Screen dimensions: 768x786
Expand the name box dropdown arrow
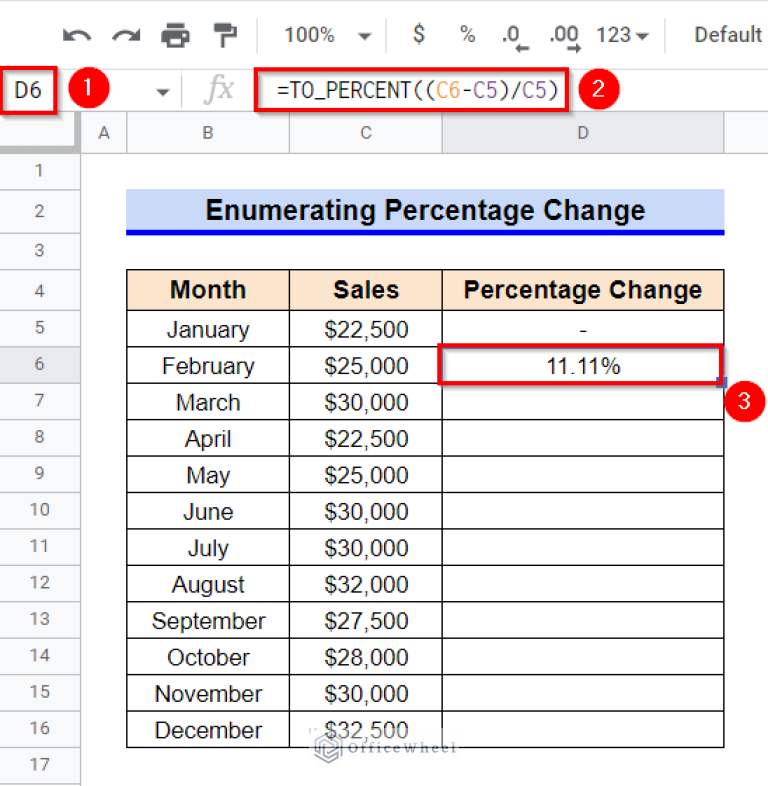[x=162, y=91]
